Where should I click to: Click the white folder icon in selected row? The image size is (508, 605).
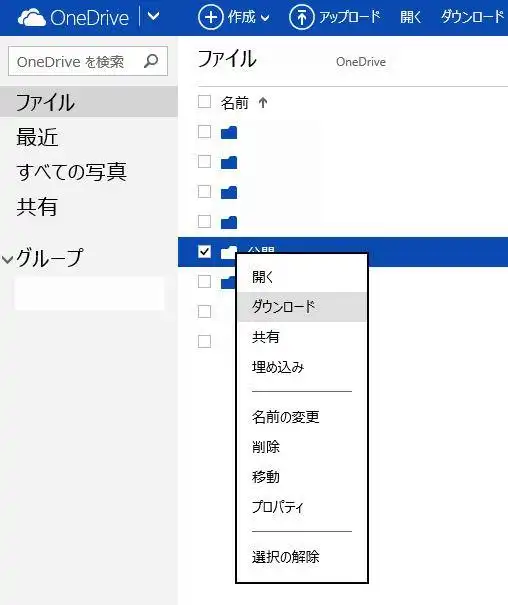pos(228,252)
